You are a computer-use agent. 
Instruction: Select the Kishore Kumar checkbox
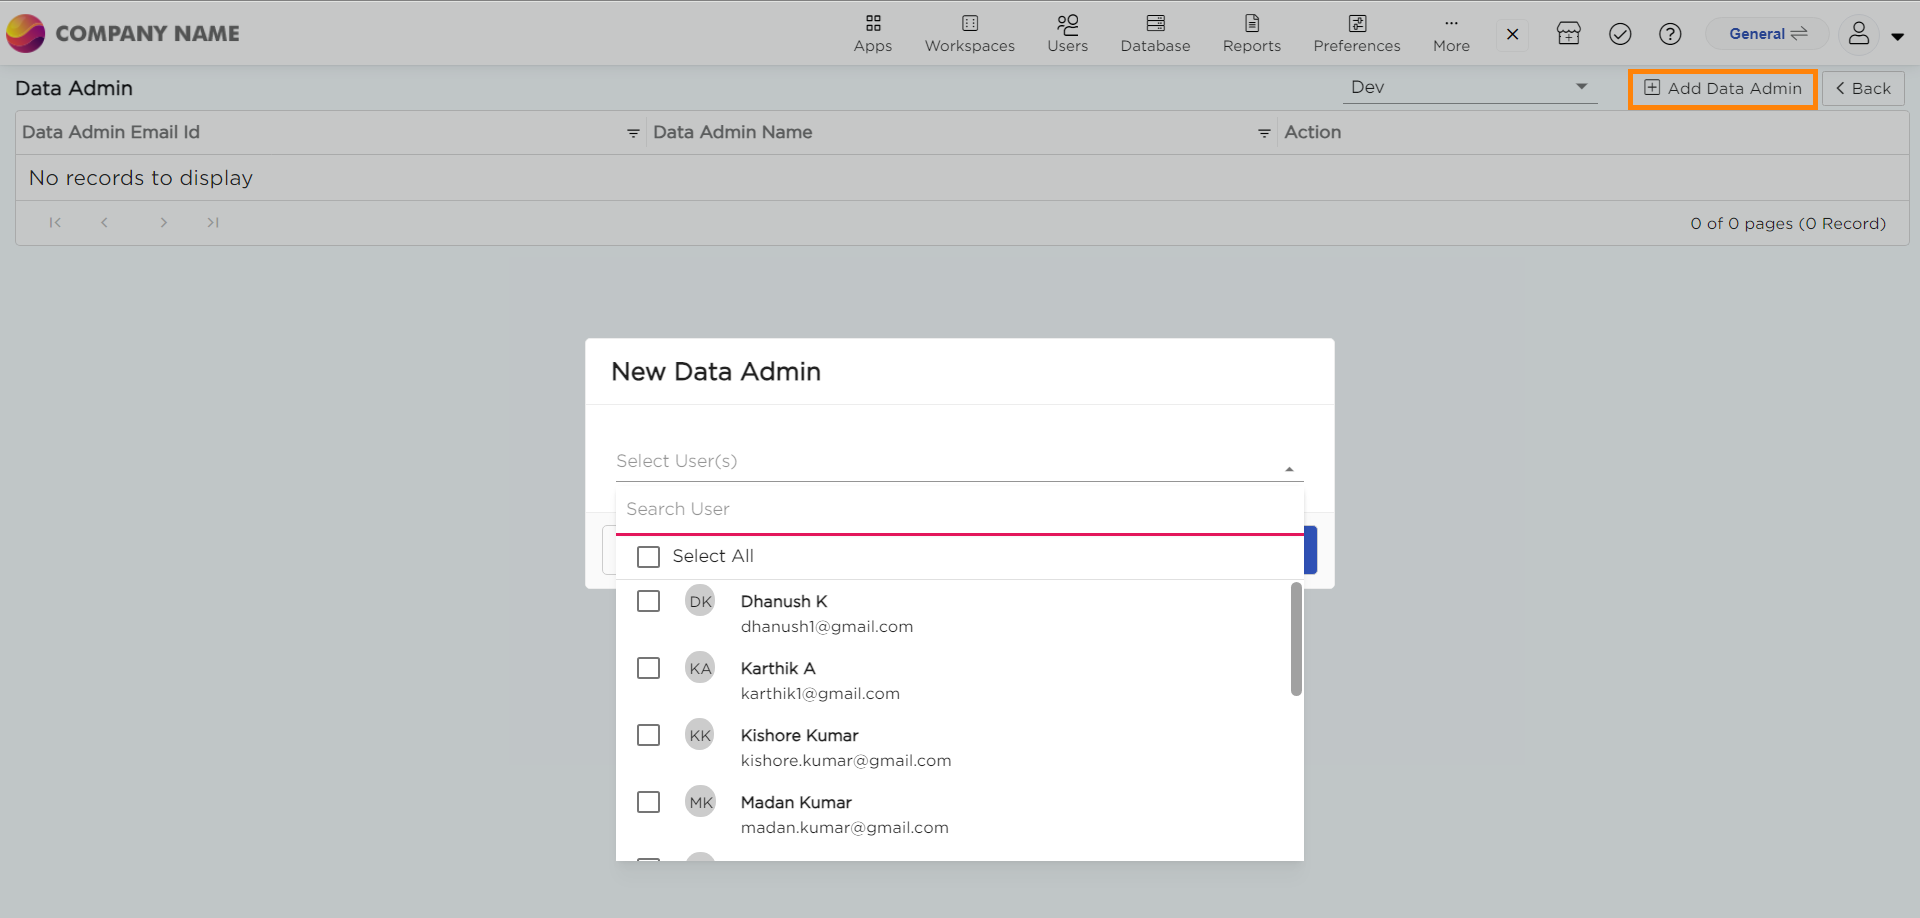pyautogui.click(x=649, y=735)
